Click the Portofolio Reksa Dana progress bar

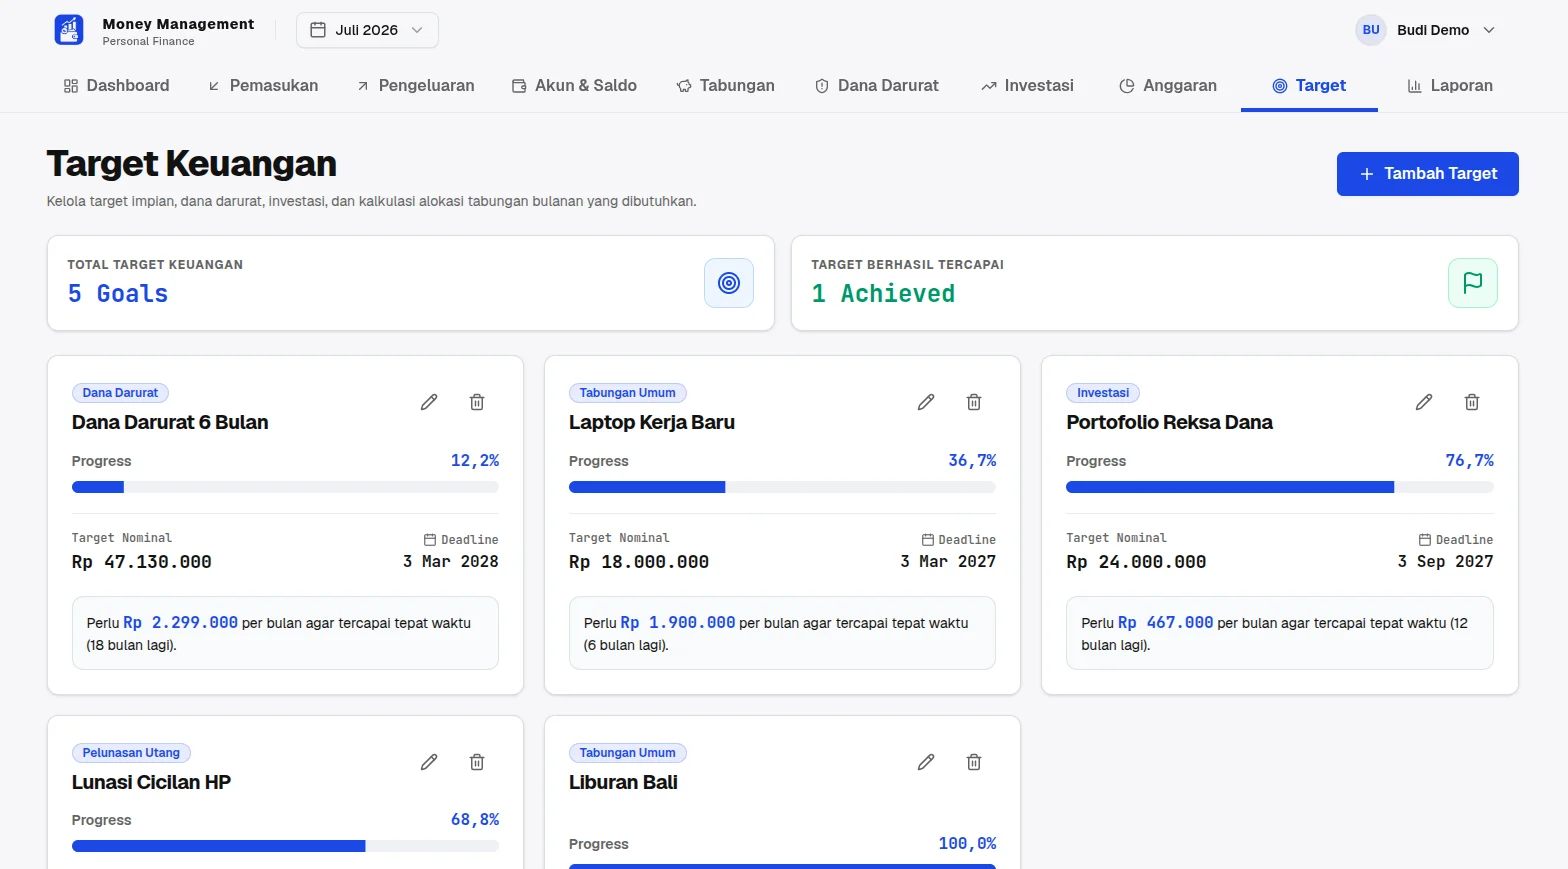pyautogui.click(x=1280, y=487)
